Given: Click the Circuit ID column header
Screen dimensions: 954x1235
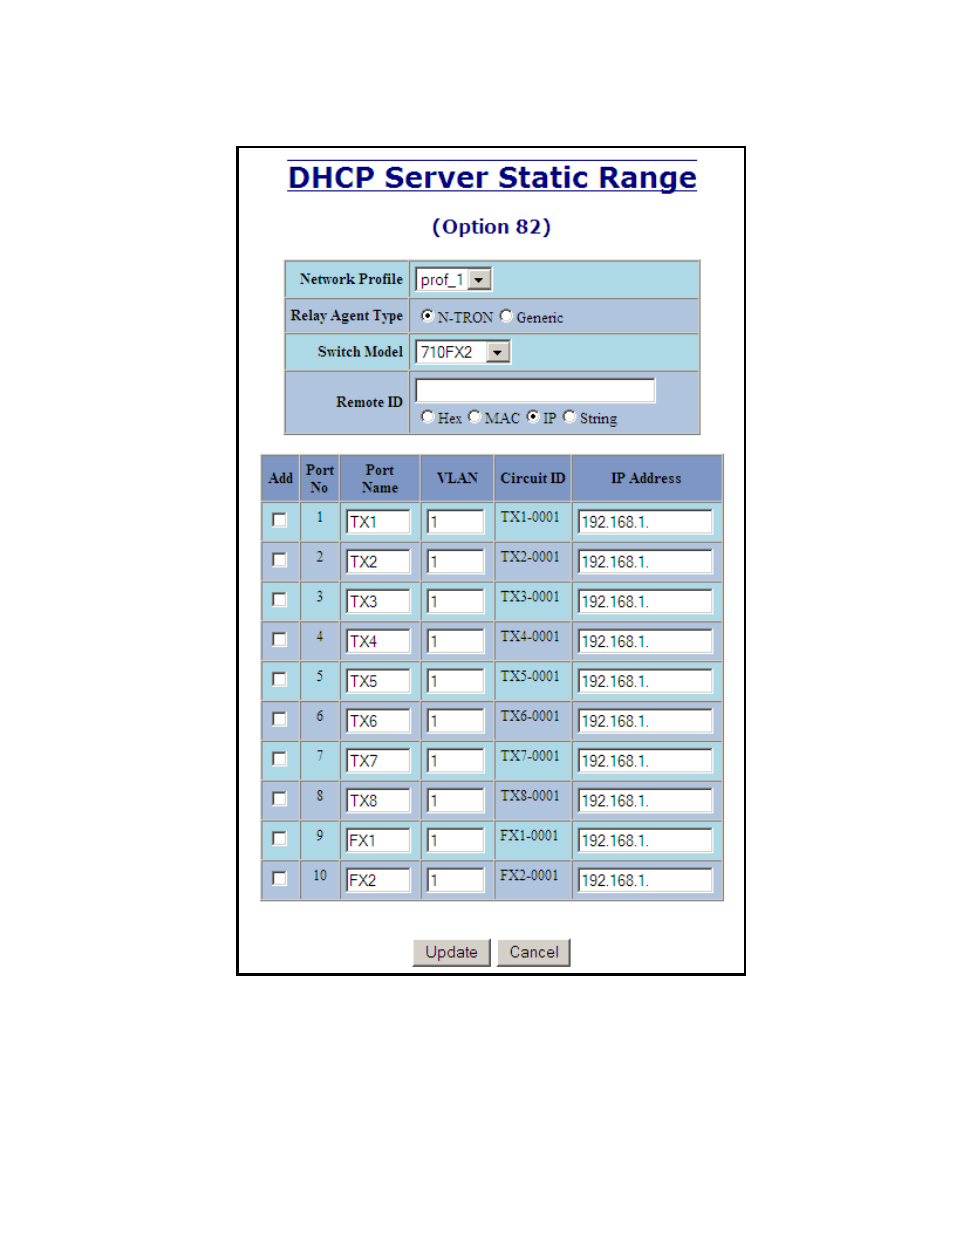Looking at the screenshot, I should click(533, 478).
